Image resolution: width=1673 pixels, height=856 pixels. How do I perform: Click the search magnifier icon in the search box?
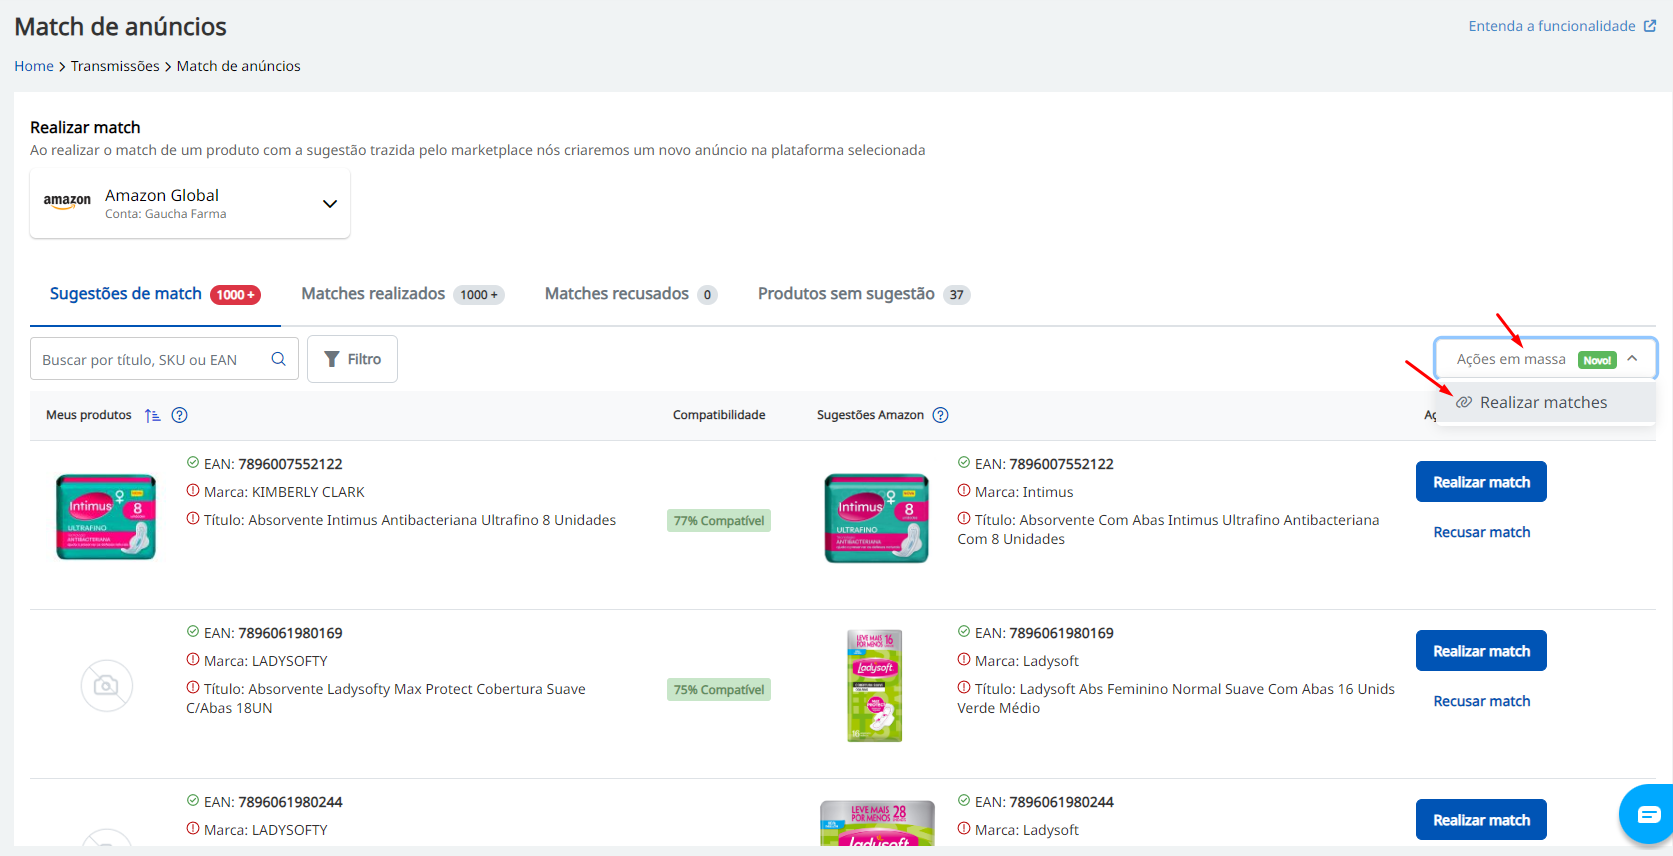[279, 359]
